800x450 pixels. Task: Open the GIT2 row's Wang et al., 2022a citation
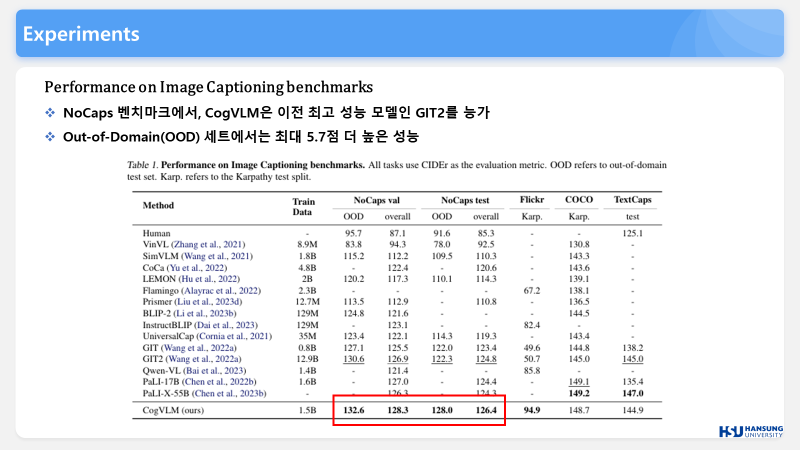[204, 359]
